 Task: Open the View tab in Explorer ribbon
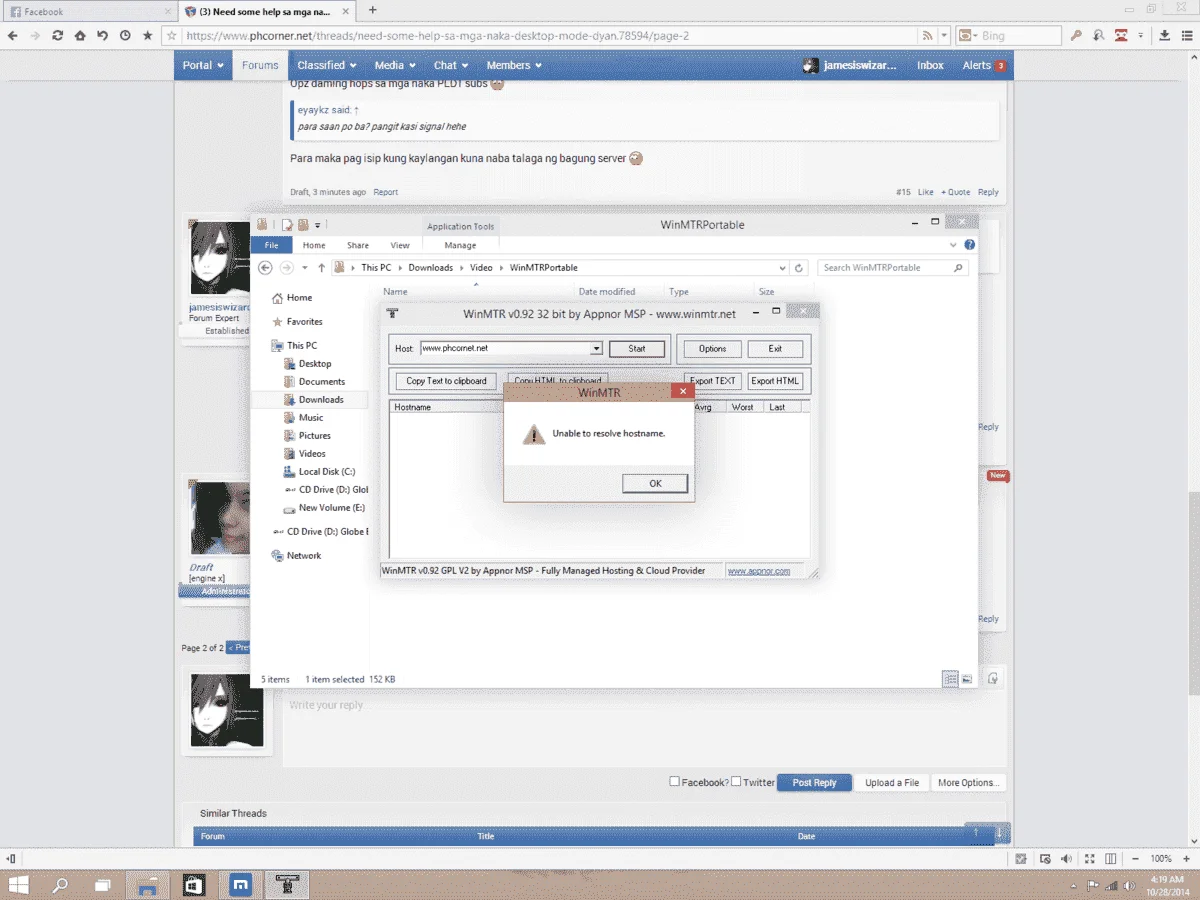(400, 245)
